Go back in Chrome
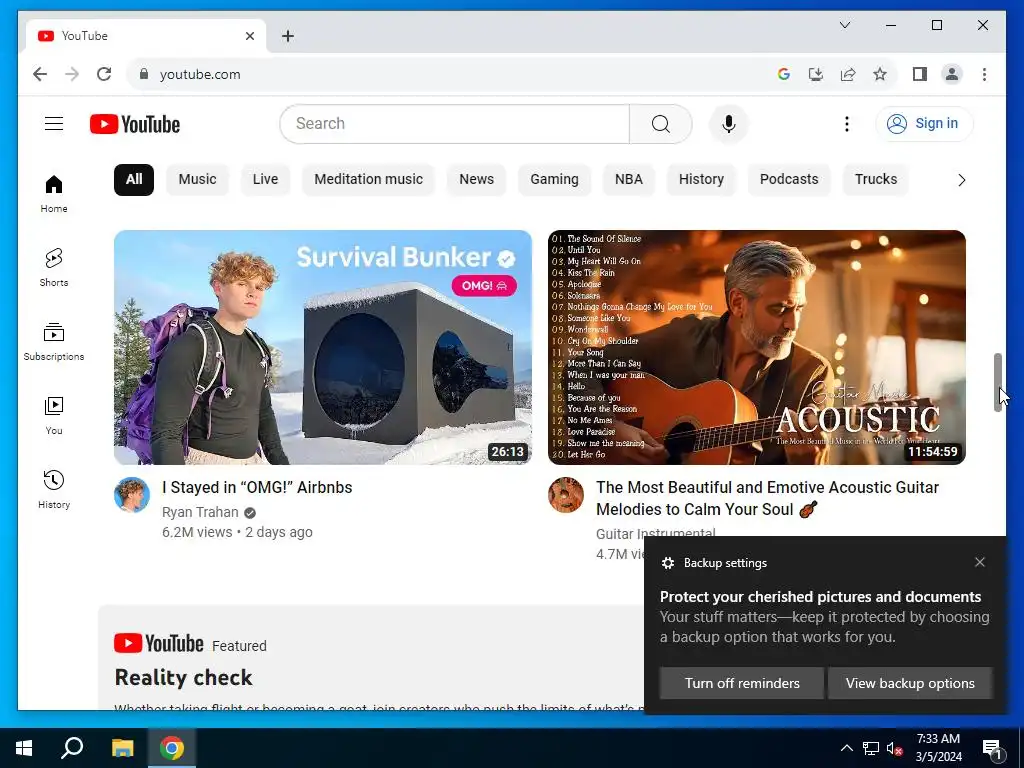1024x768 pixels. point(40,74)
